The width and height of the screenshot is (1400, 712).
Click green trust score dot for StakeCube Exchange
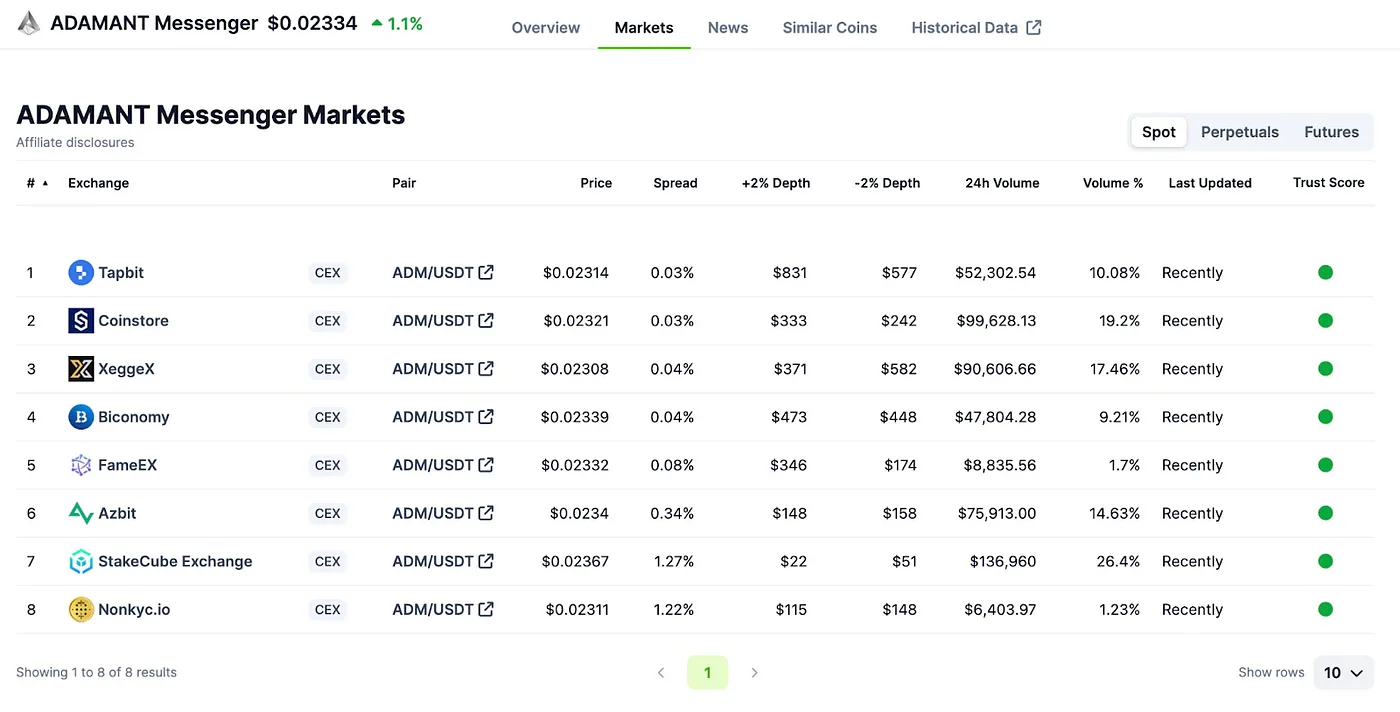[1325, 561]
